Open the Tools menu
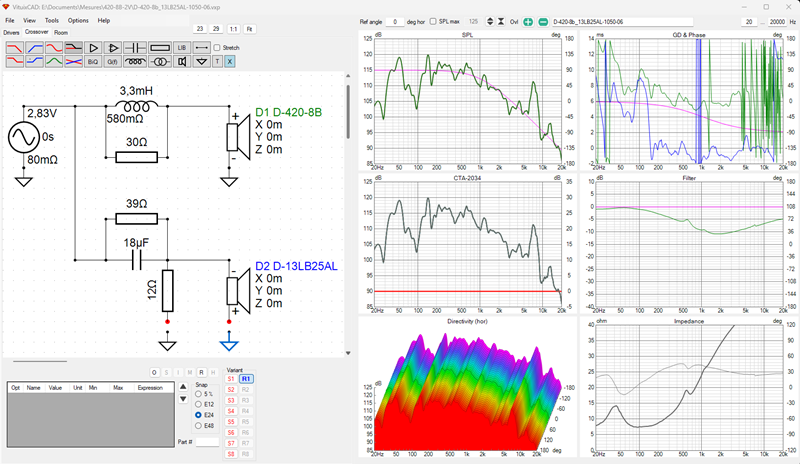The image size is (800, 464). (52, 20)
